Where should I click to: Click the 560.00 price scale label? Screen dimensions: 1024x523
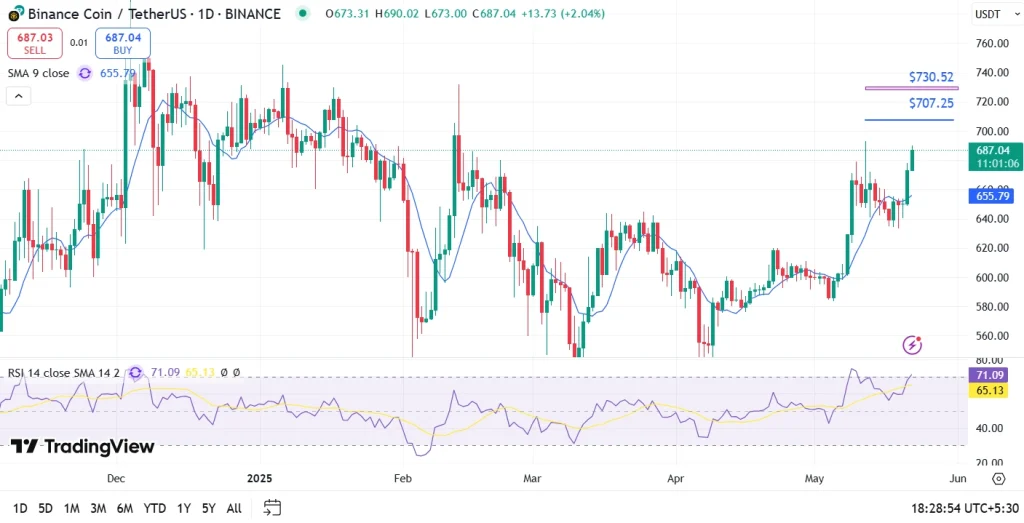[x=993, y=336]
